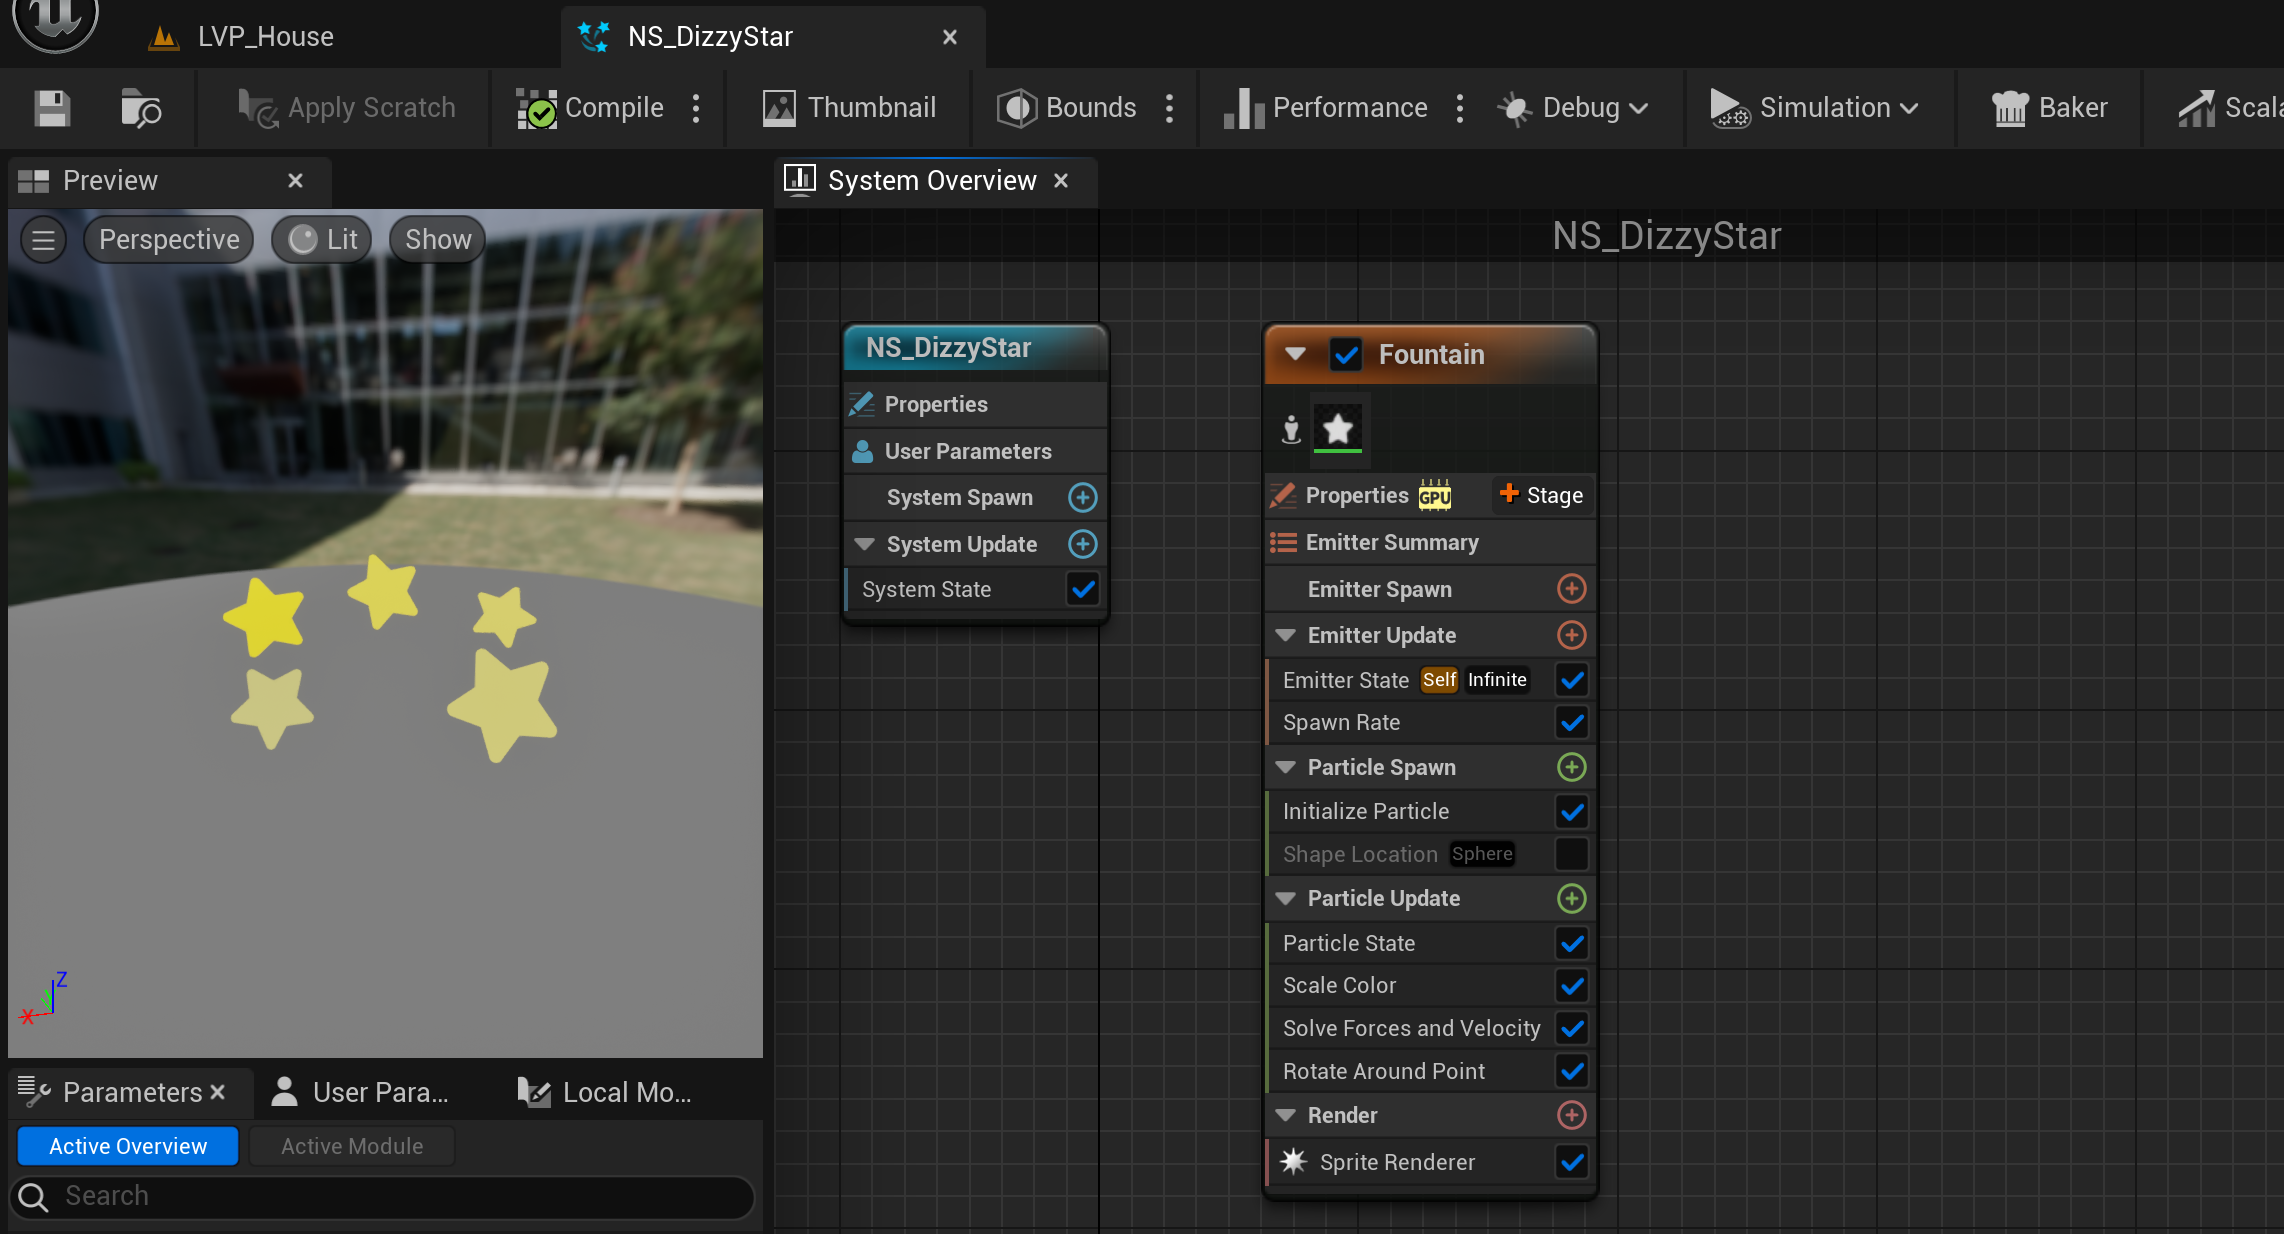
Task: Open Performance options three-dot menu
Action: click(x=1460, y=108)
